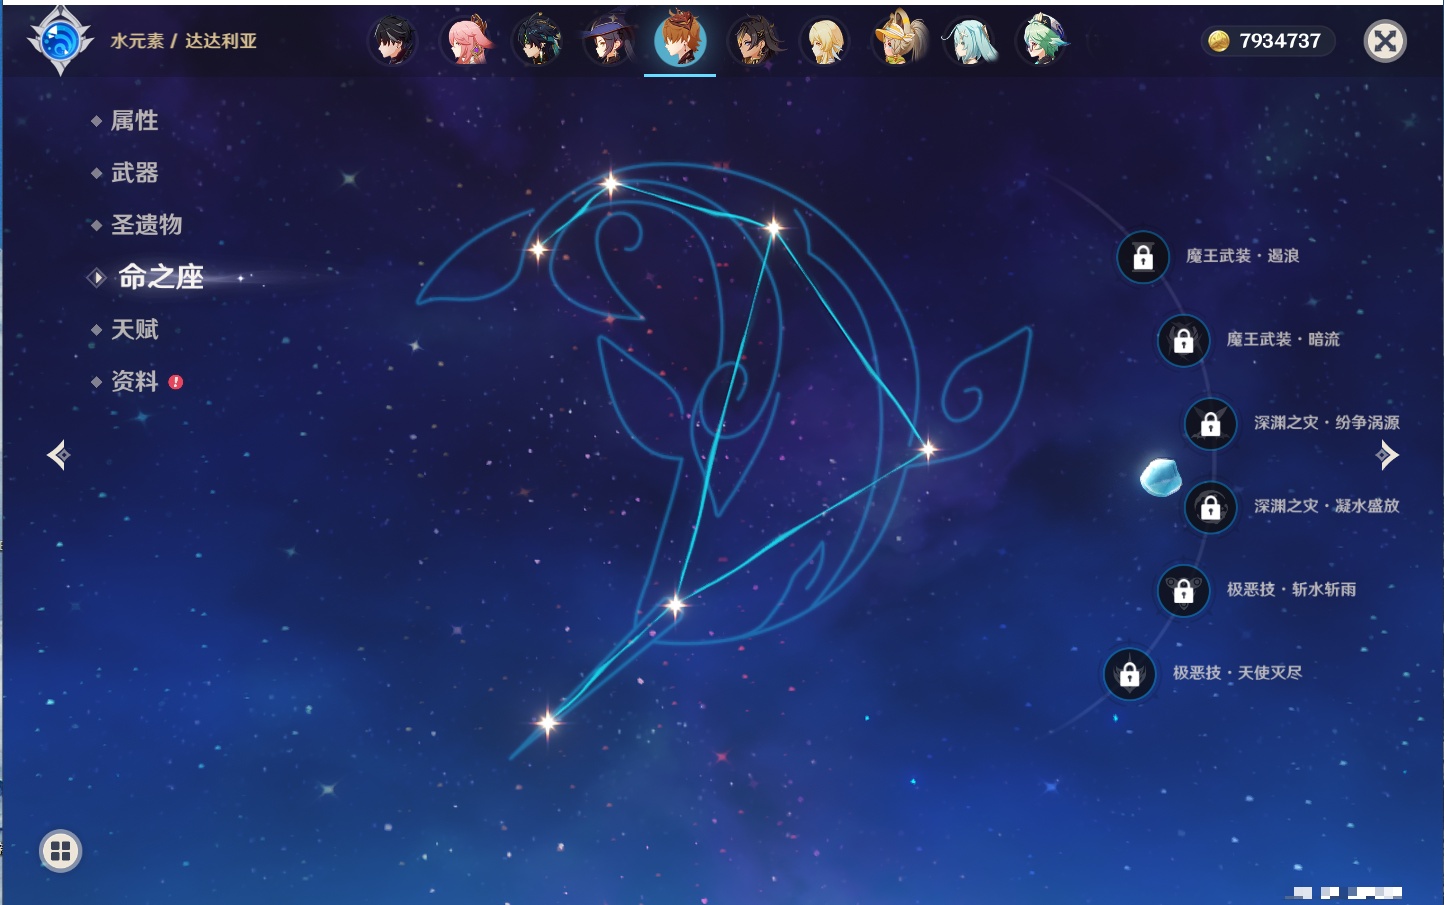Viewport: 1444px width, 905px height.
Task: Open the 属性 attributes menu
Action: point(134,121)
